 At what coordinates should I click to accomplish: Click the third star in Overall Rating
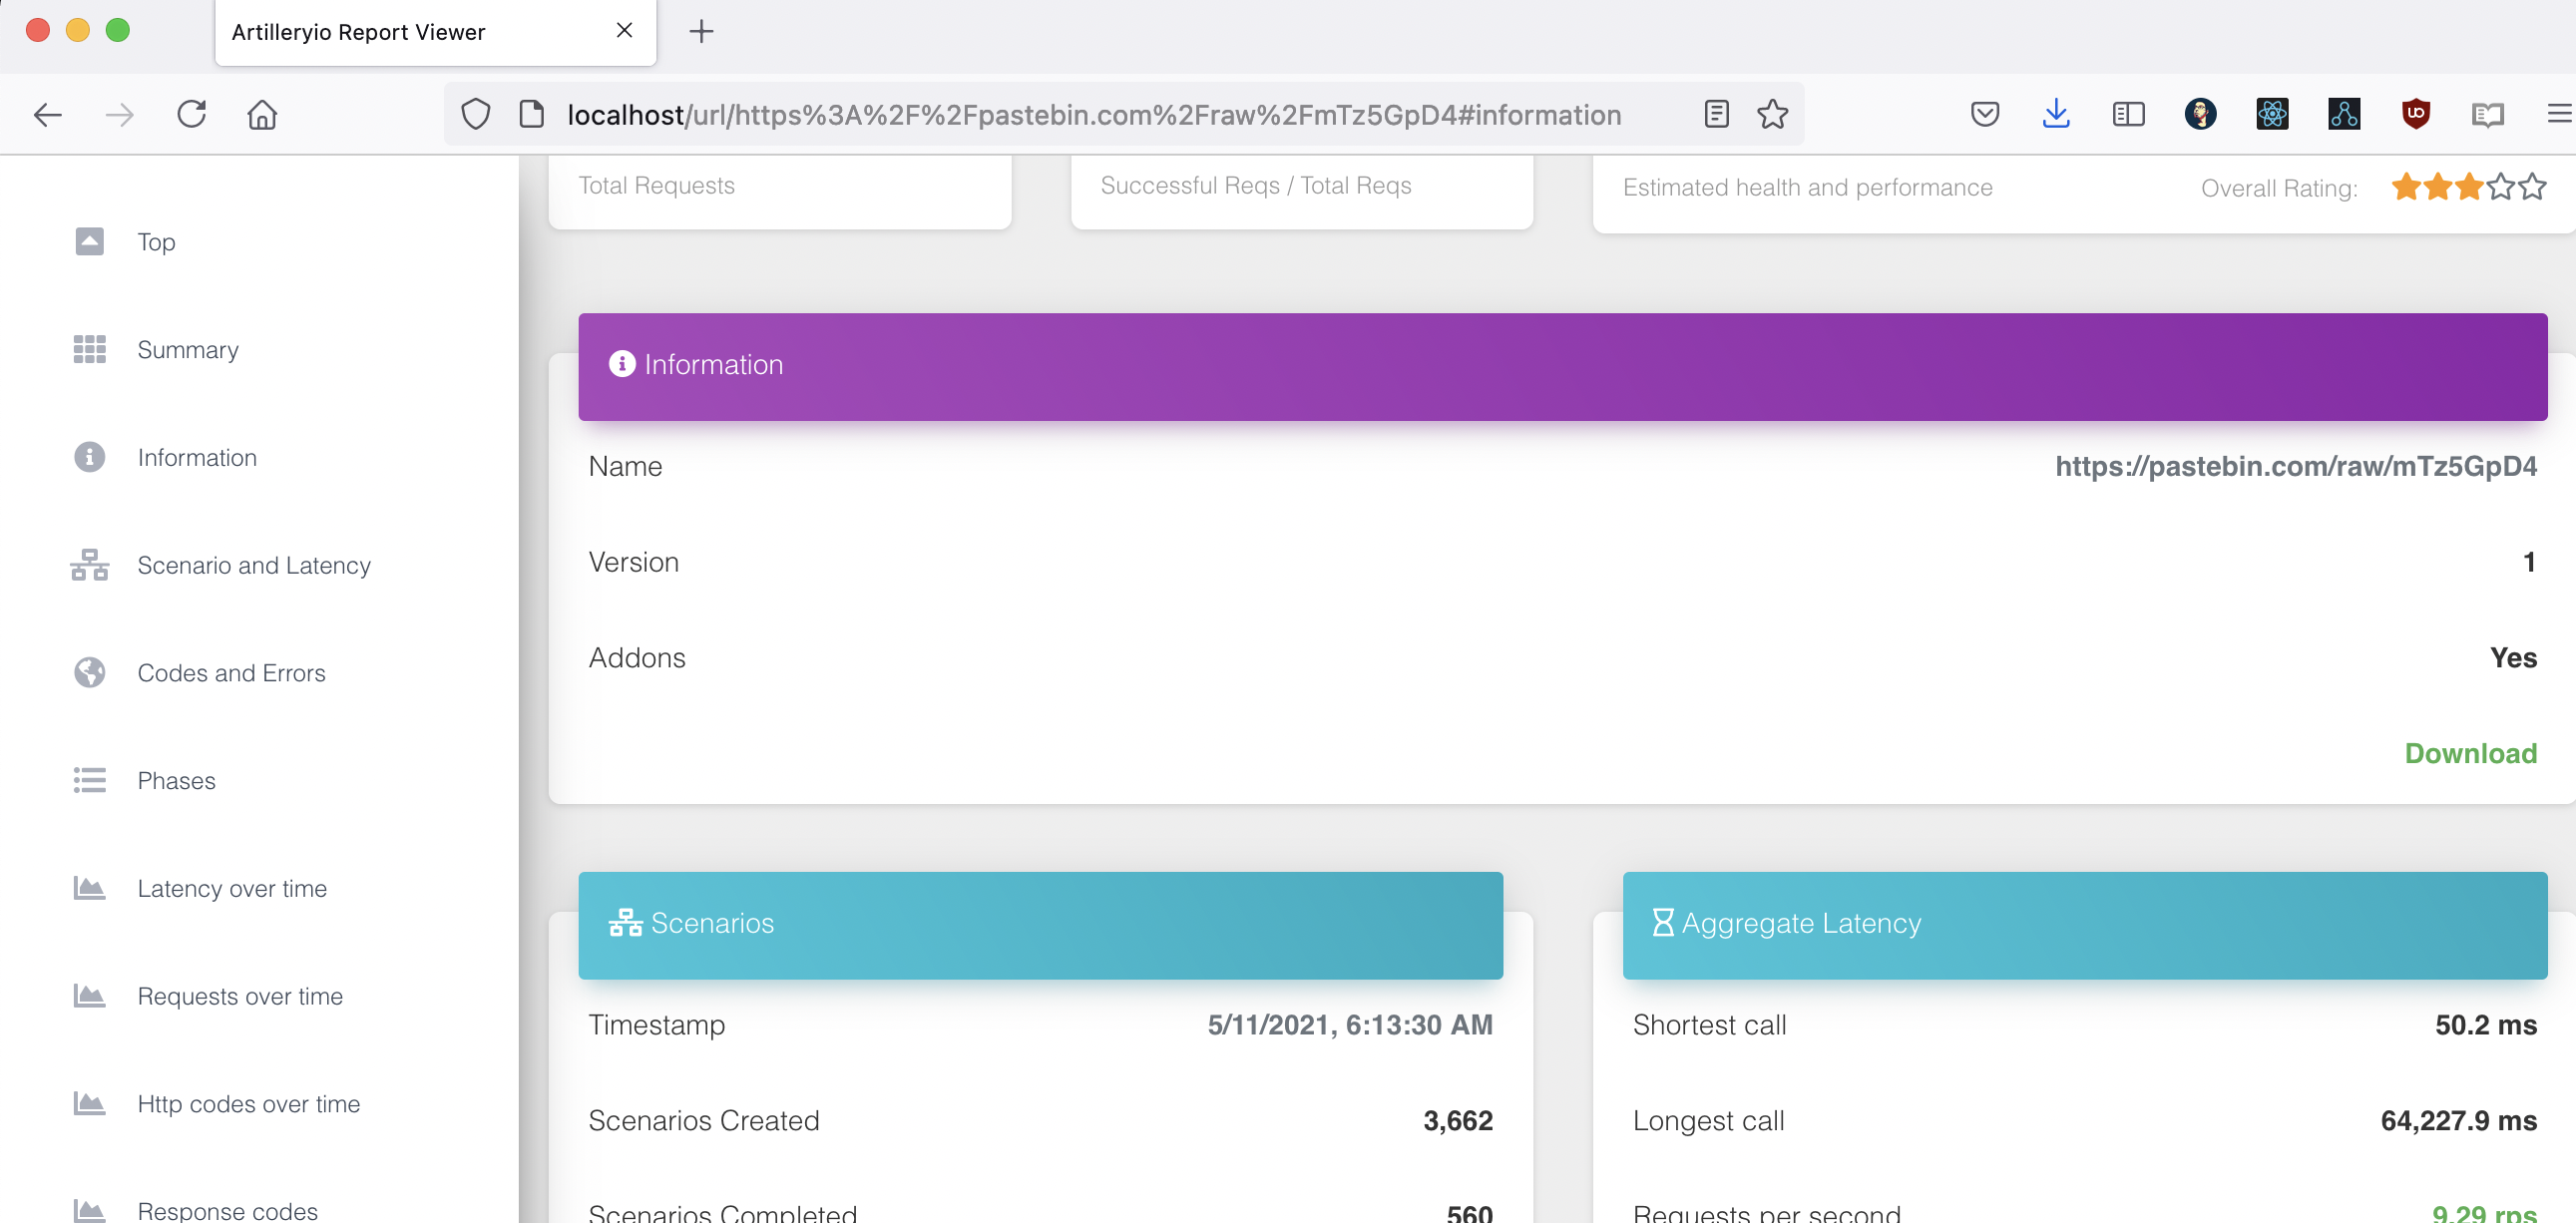2469,187
